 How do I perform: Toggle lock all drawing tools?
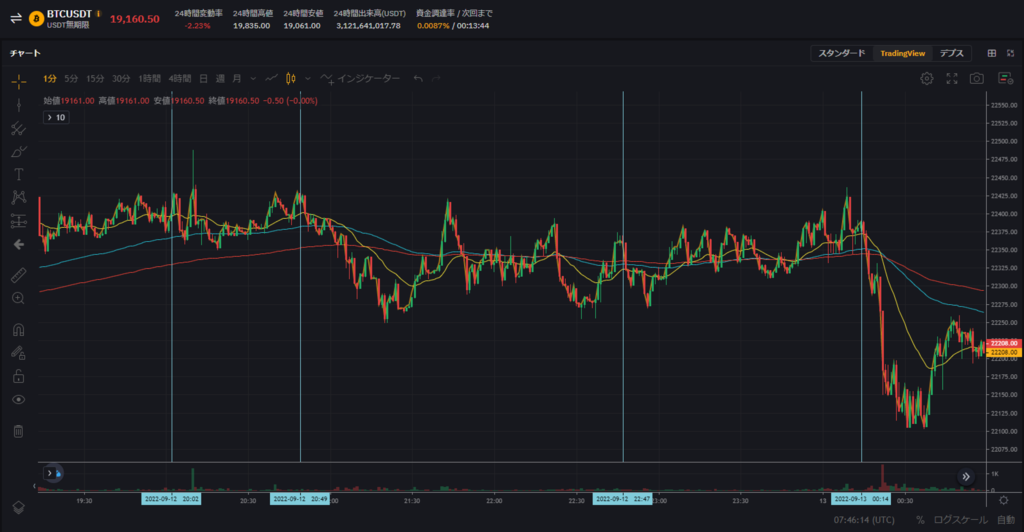[19, 376]
